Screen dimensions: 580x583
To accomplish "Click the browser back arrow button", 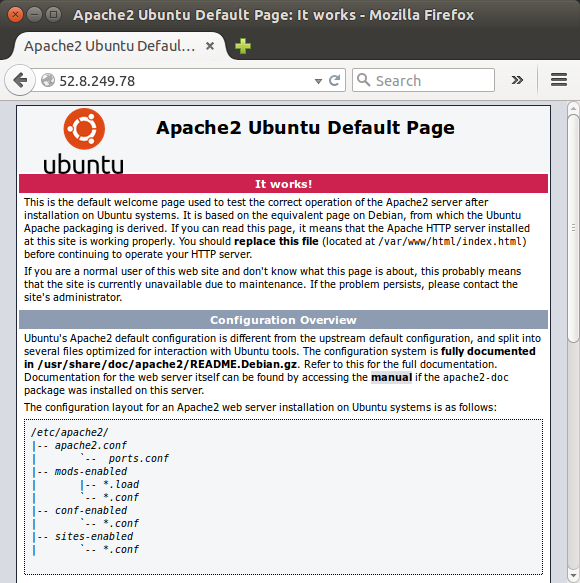I will coord(20,80).
